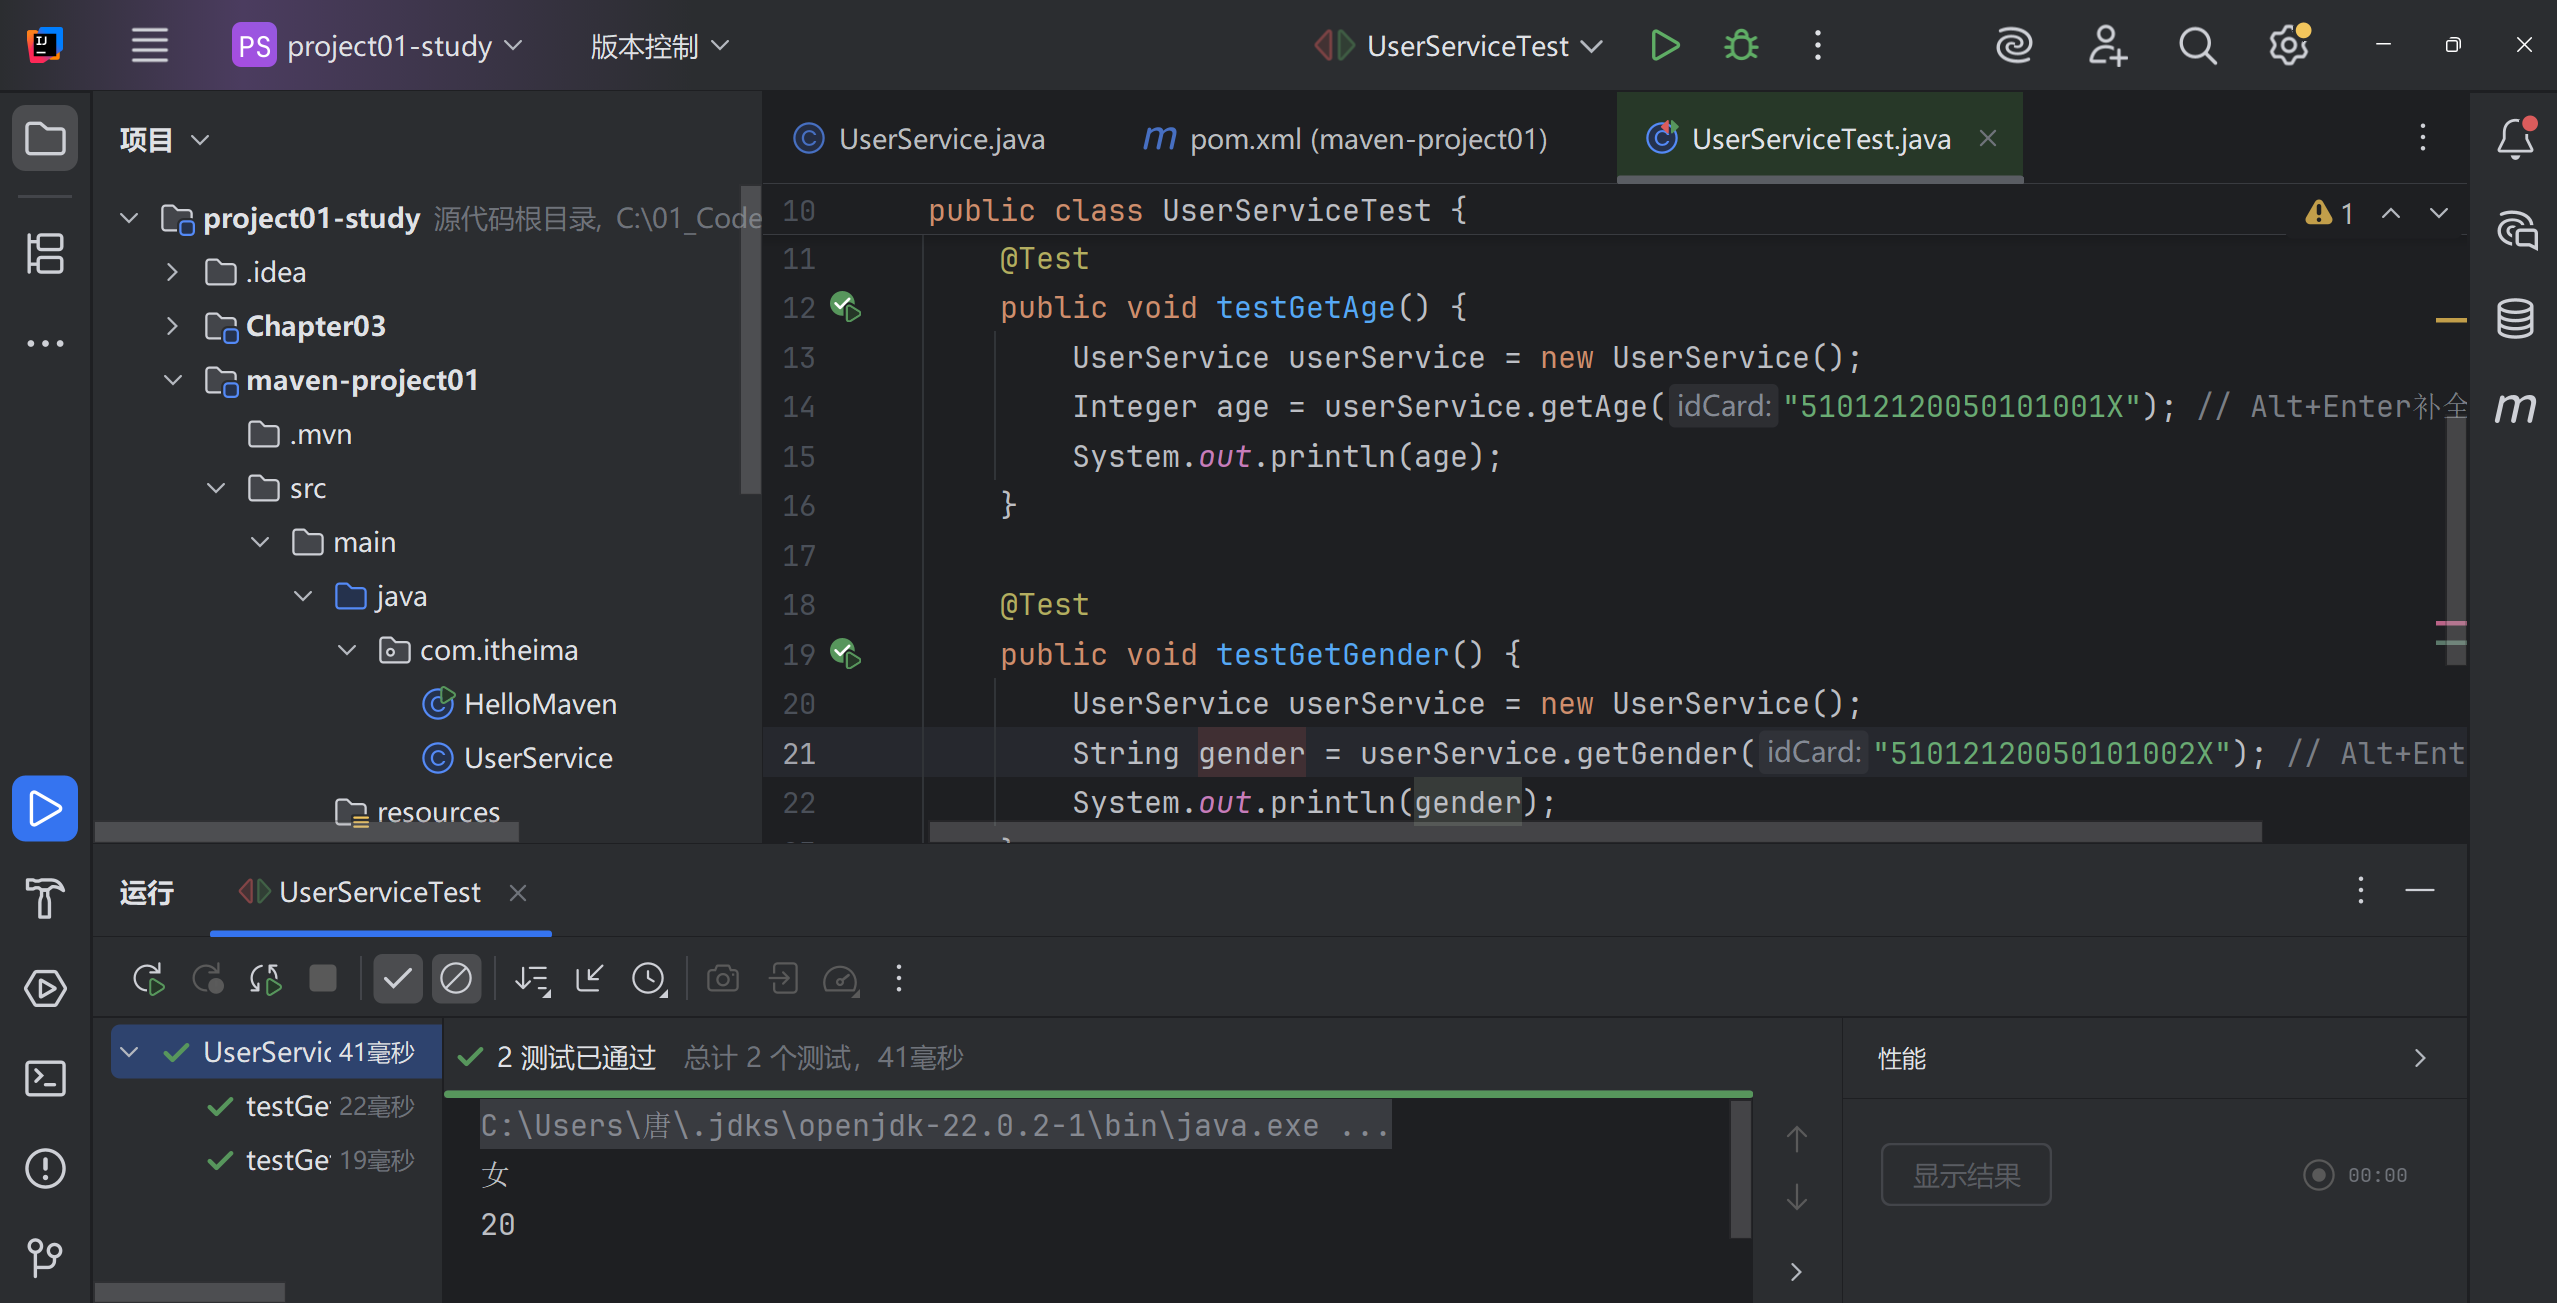
Task: Open the Maven tool window
Action: [x=2515, y=407]
